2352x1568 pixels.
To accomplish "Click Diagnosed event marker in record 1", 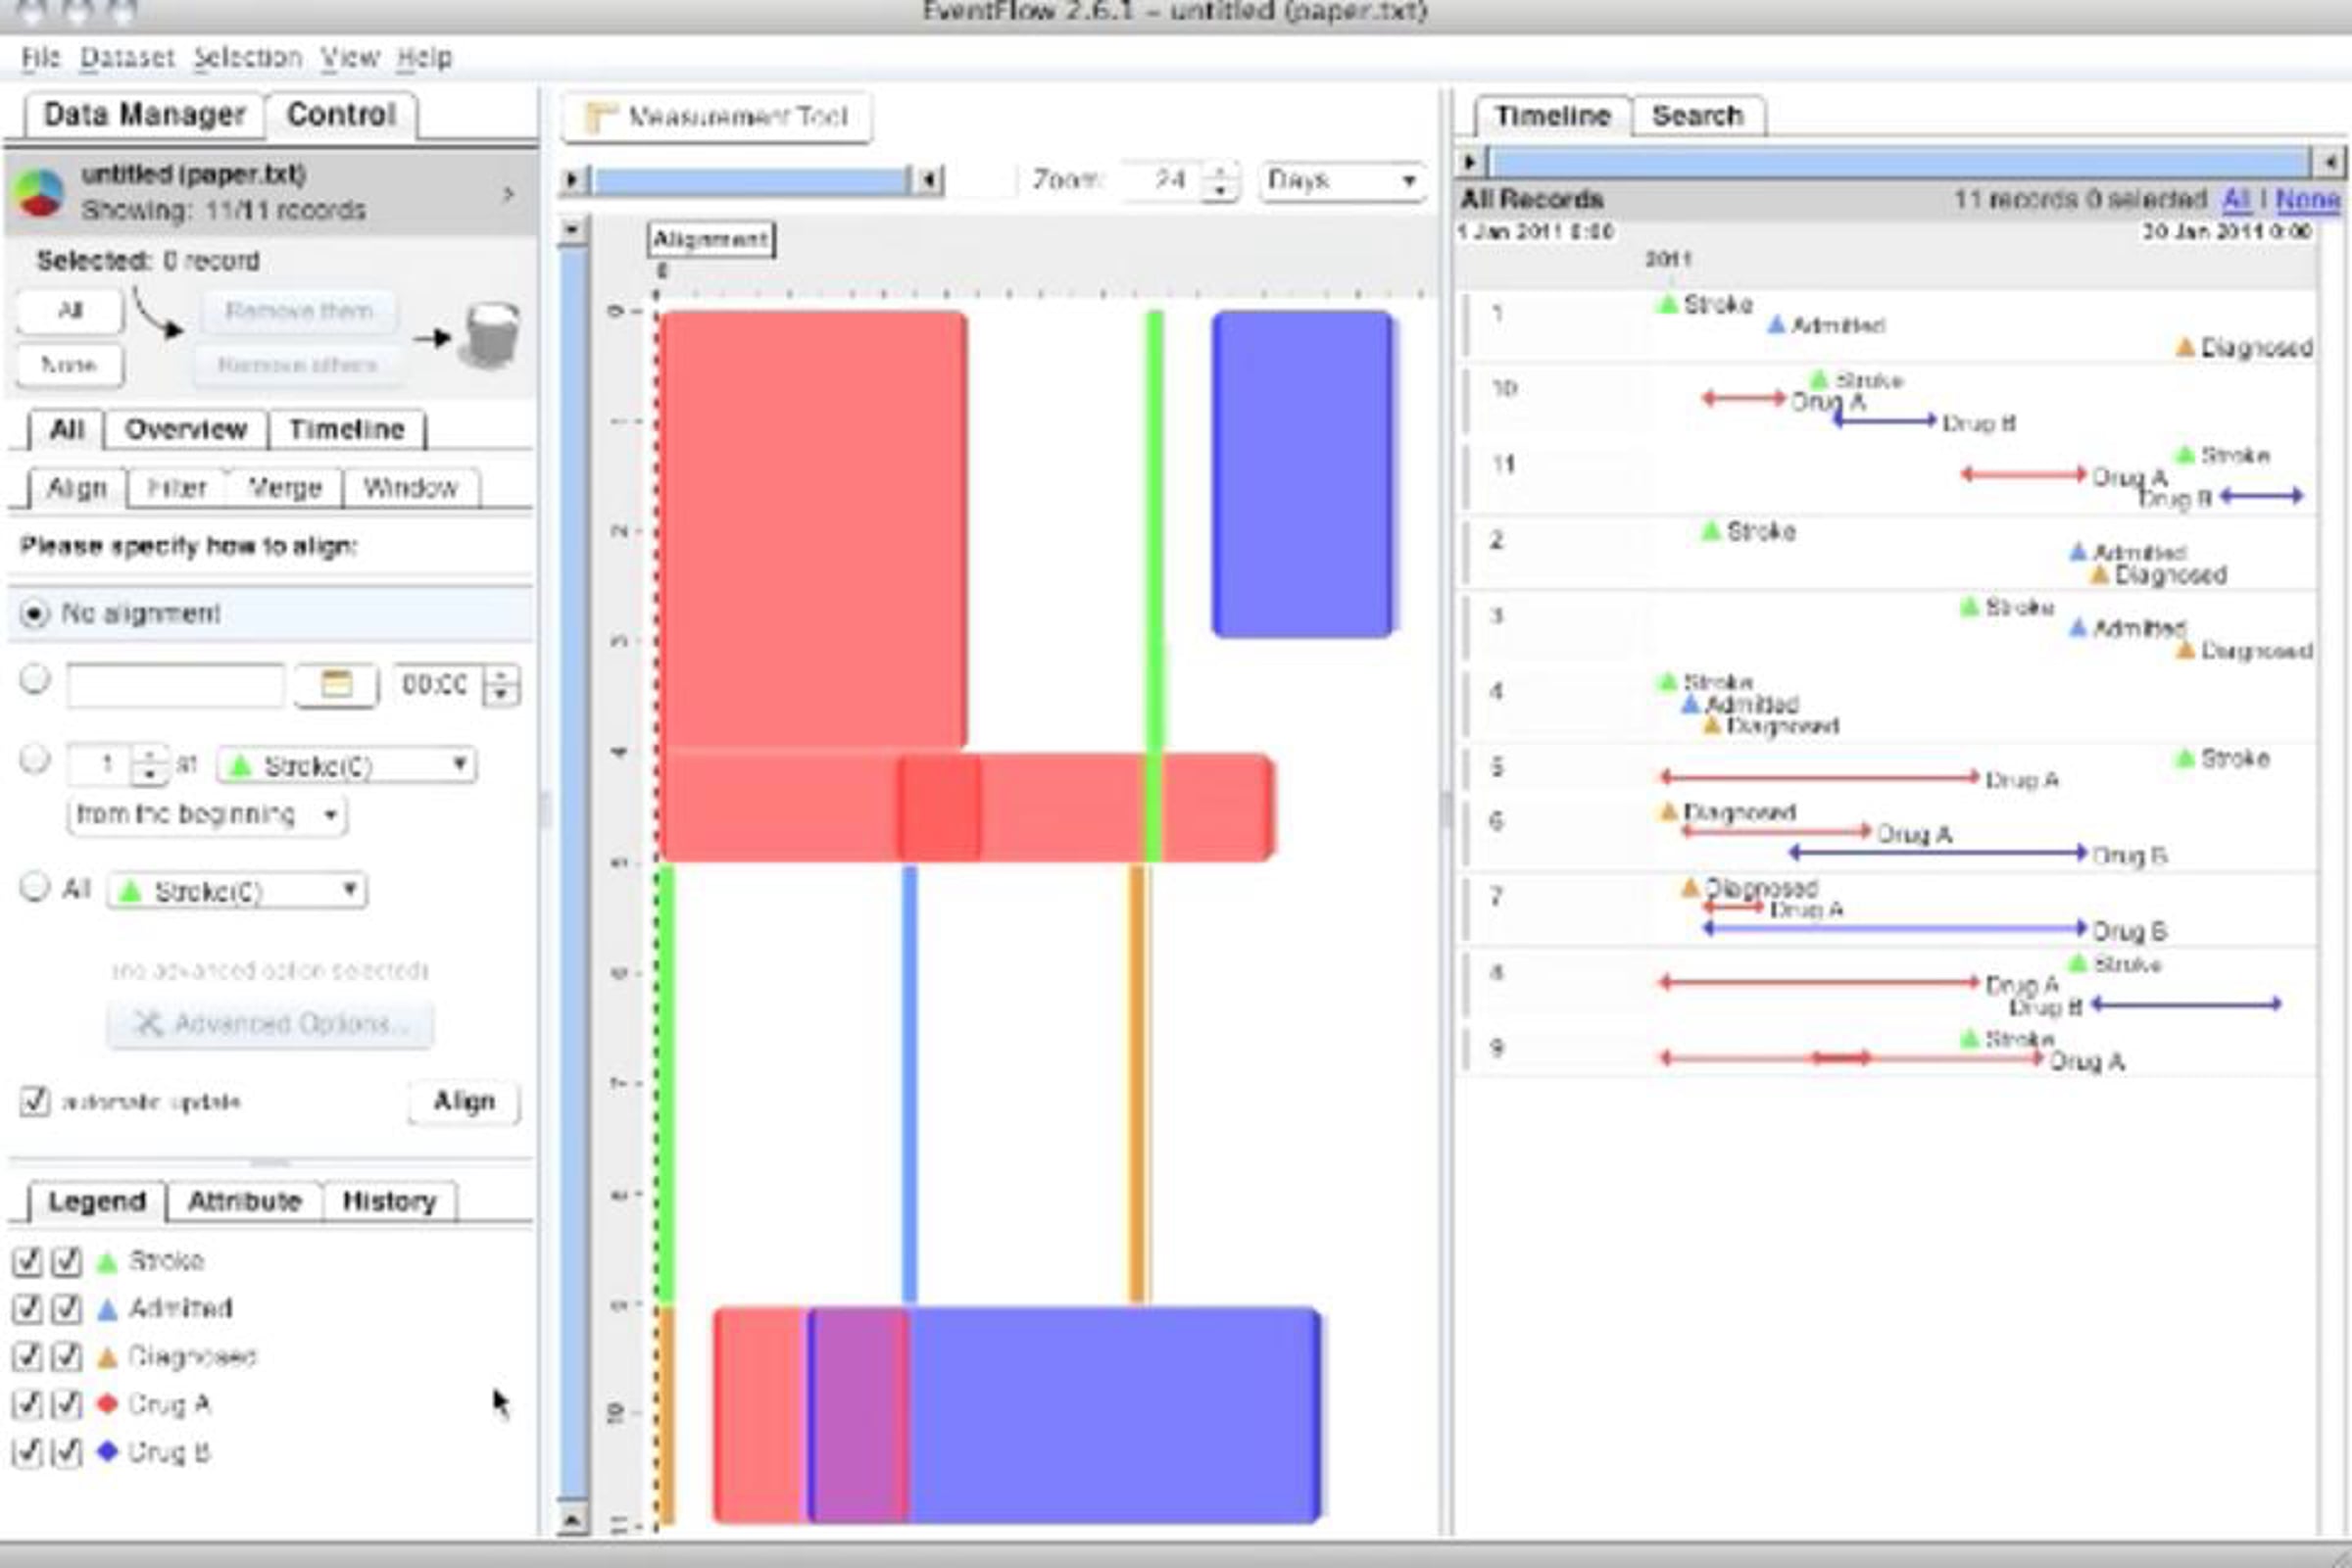I will (2186, 347).
